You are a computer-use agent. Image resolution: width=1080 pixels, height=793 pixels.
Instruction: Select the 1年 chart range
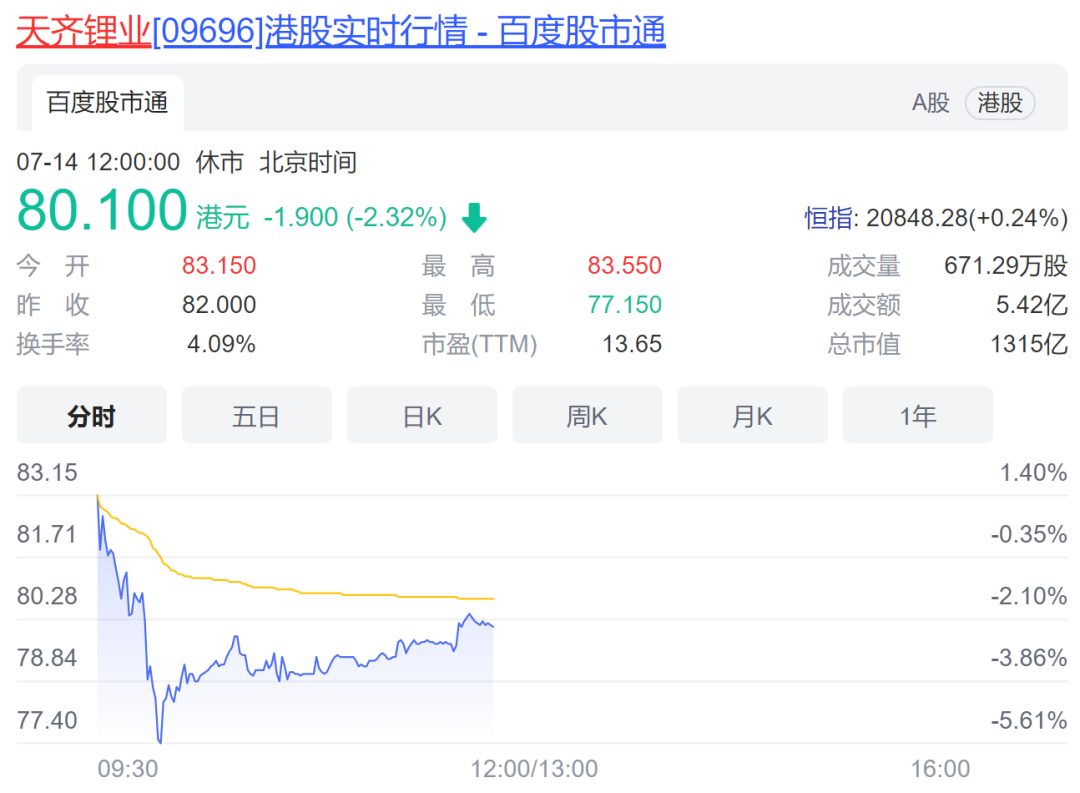tap(917, 416)
